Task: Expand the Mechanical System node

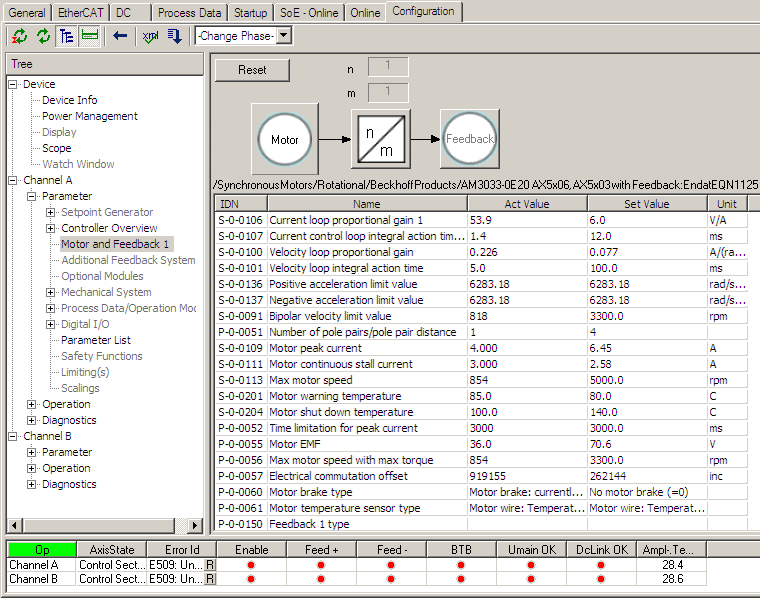Action: 50,292
